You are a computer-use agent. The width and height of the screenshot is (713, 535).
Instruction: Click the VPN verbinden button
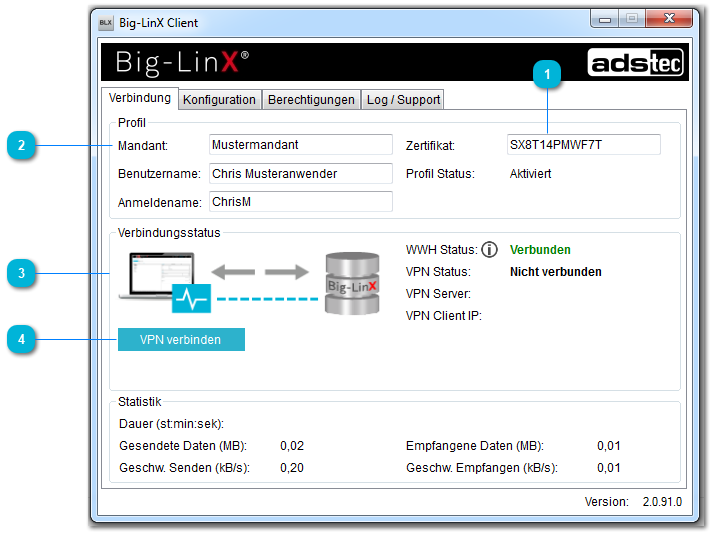[181, 340]
